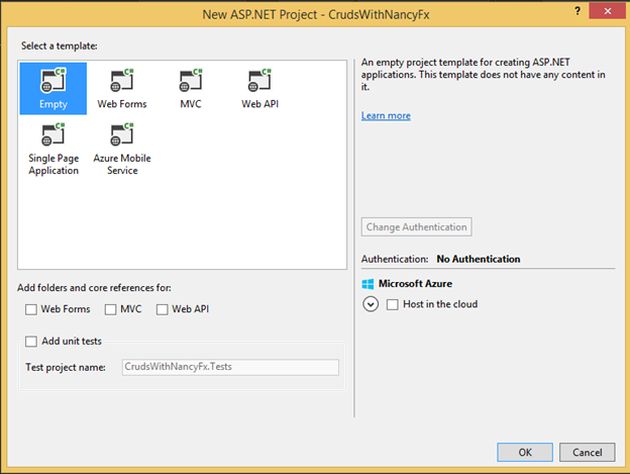Expand the Azure hosting options chevron
Screen dimensions: 630x474
point(370,304)
